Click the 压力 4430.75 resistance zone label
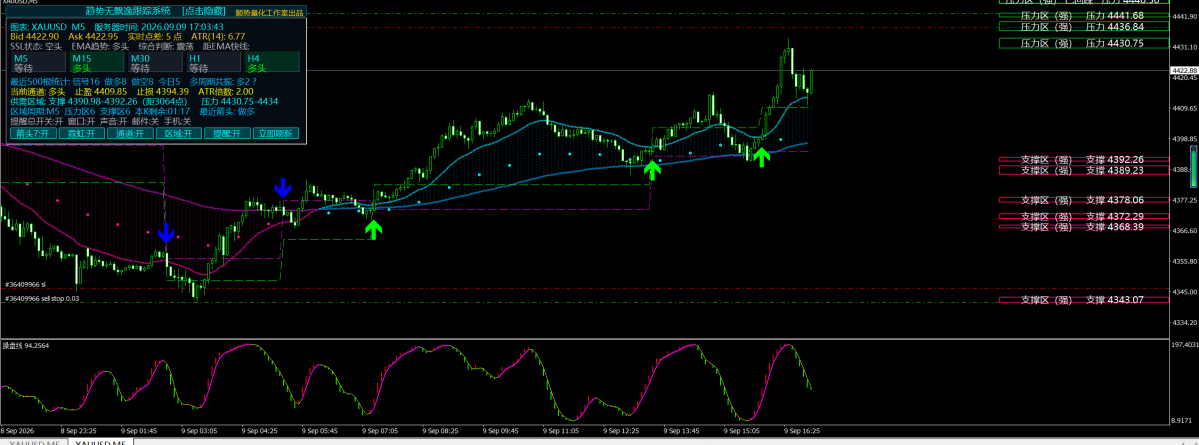Screen dimensions: 1199x445 1084,44
